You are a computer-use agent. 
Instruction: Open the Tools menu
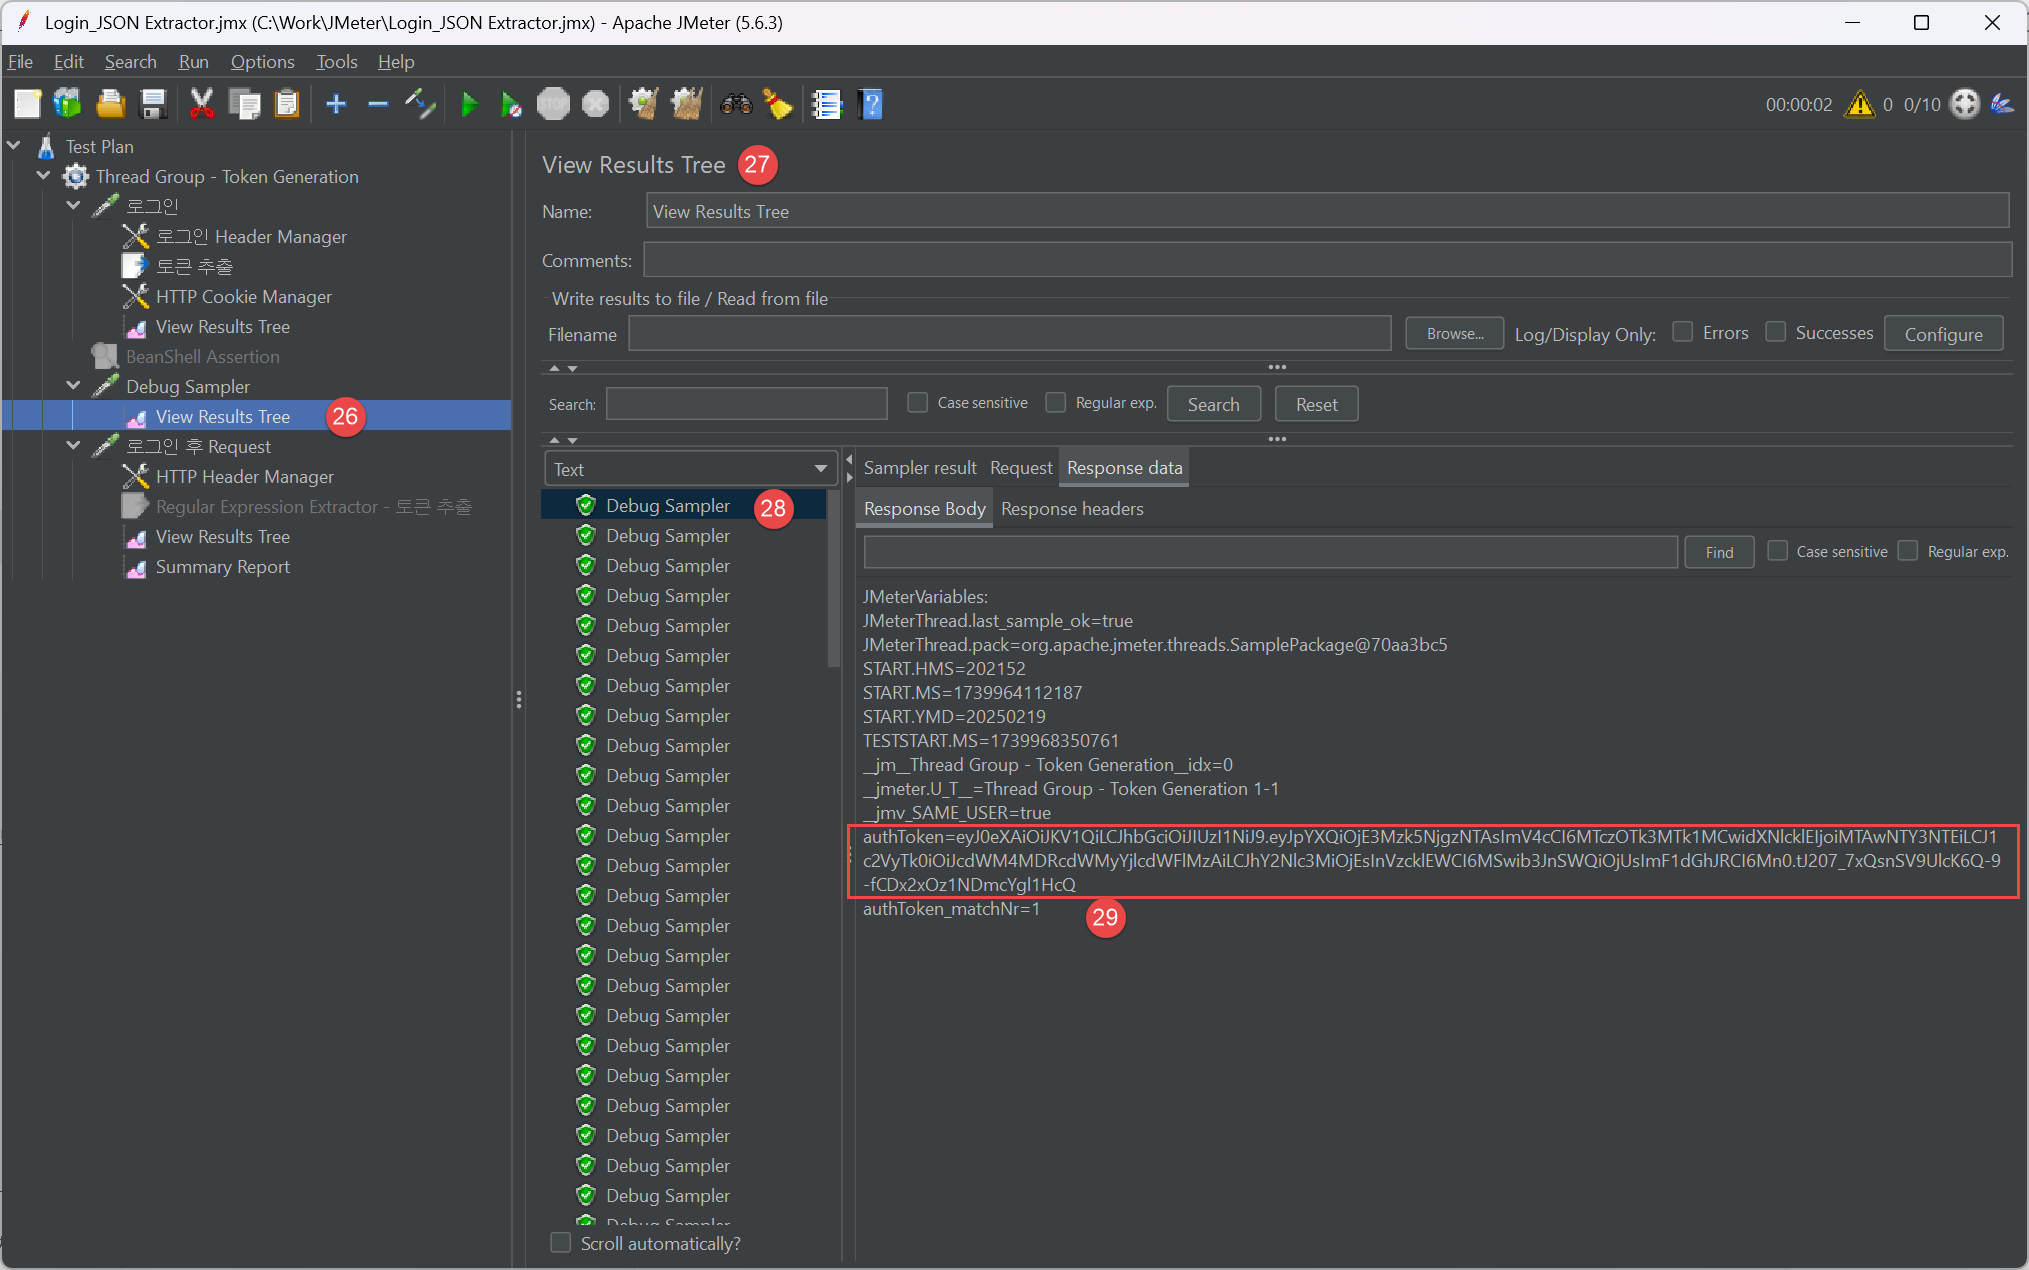[x=336, y=62]
